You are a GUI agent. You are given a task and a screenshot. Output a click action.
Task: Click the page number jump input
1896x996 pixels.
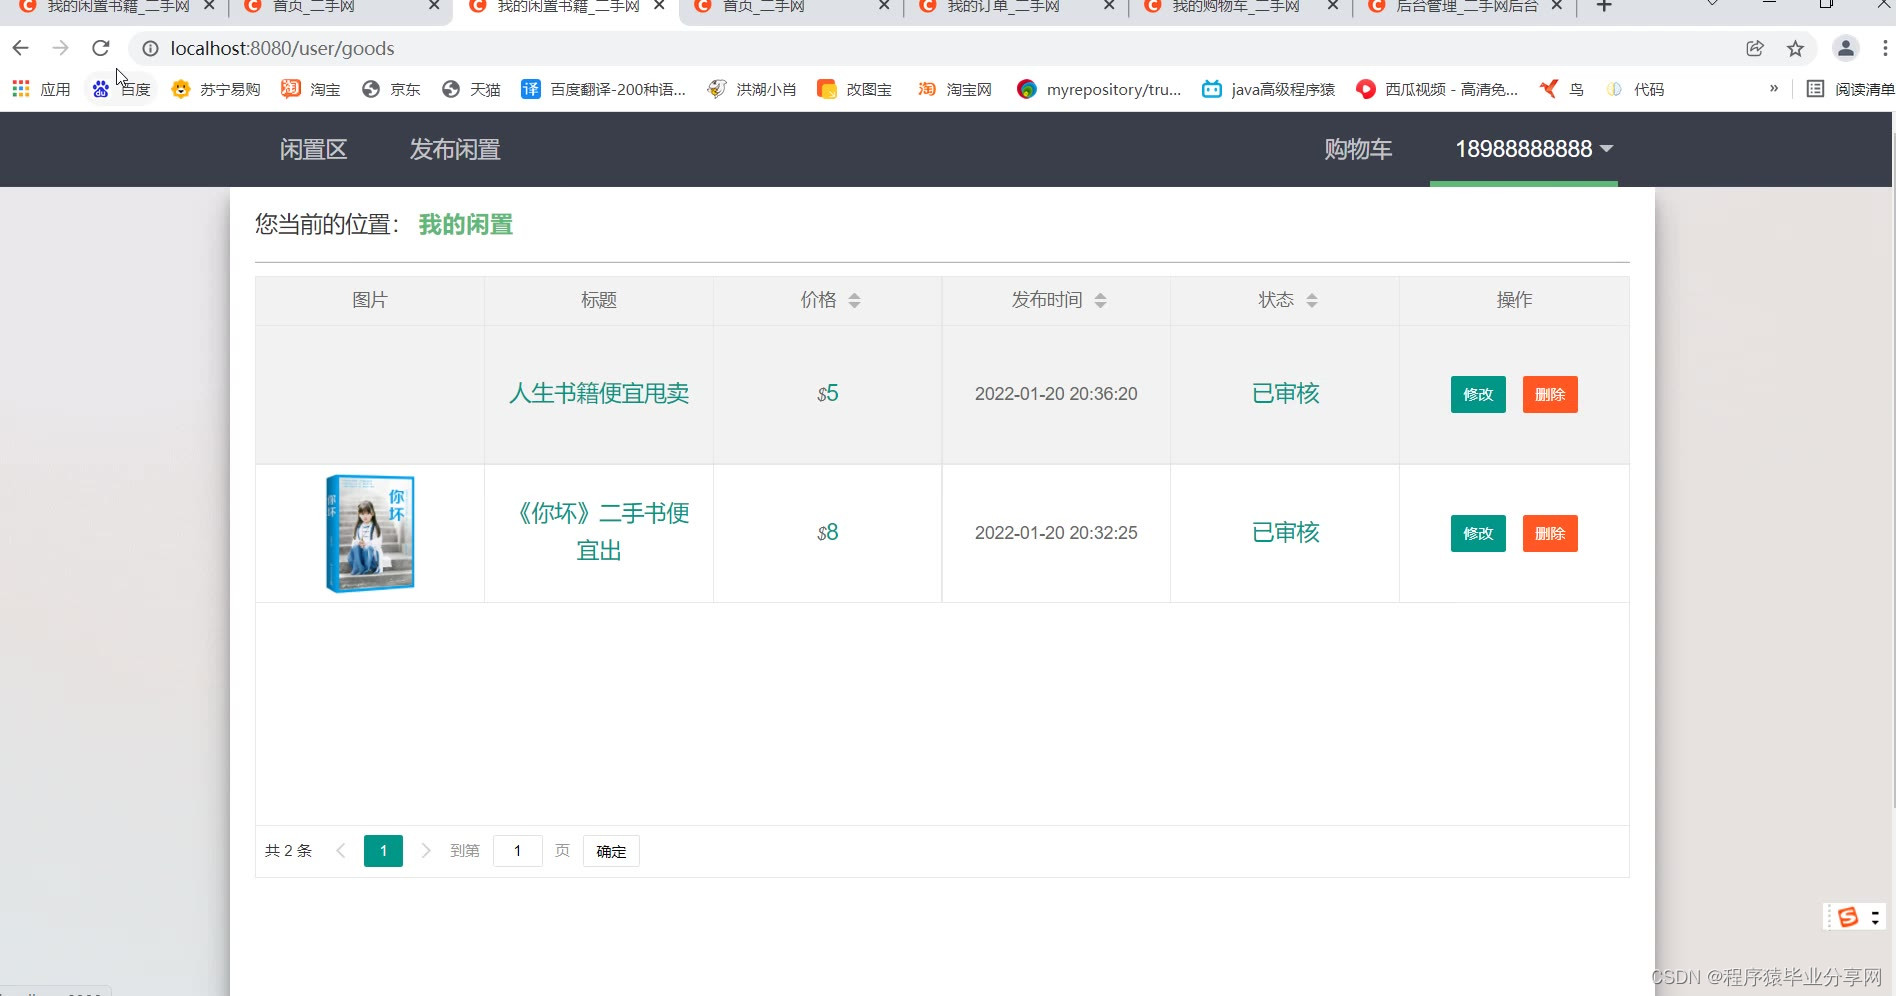(518, 851)
